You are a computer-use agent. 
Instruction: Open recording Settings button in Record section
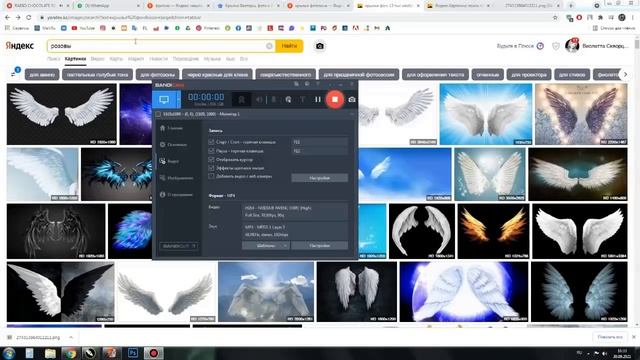(320, 178)
